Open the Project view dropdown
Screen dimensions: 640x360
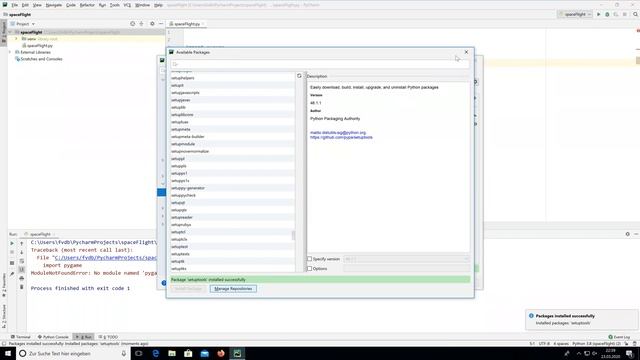tap(23, 24)
